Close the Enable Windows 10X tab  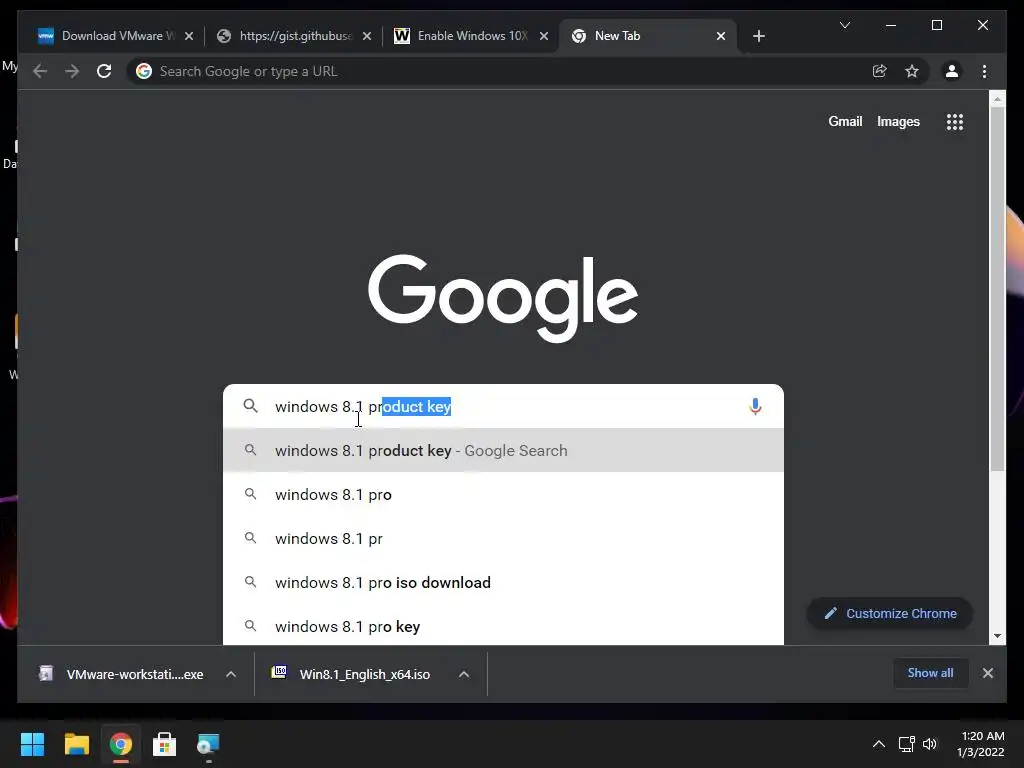(543, 36)
